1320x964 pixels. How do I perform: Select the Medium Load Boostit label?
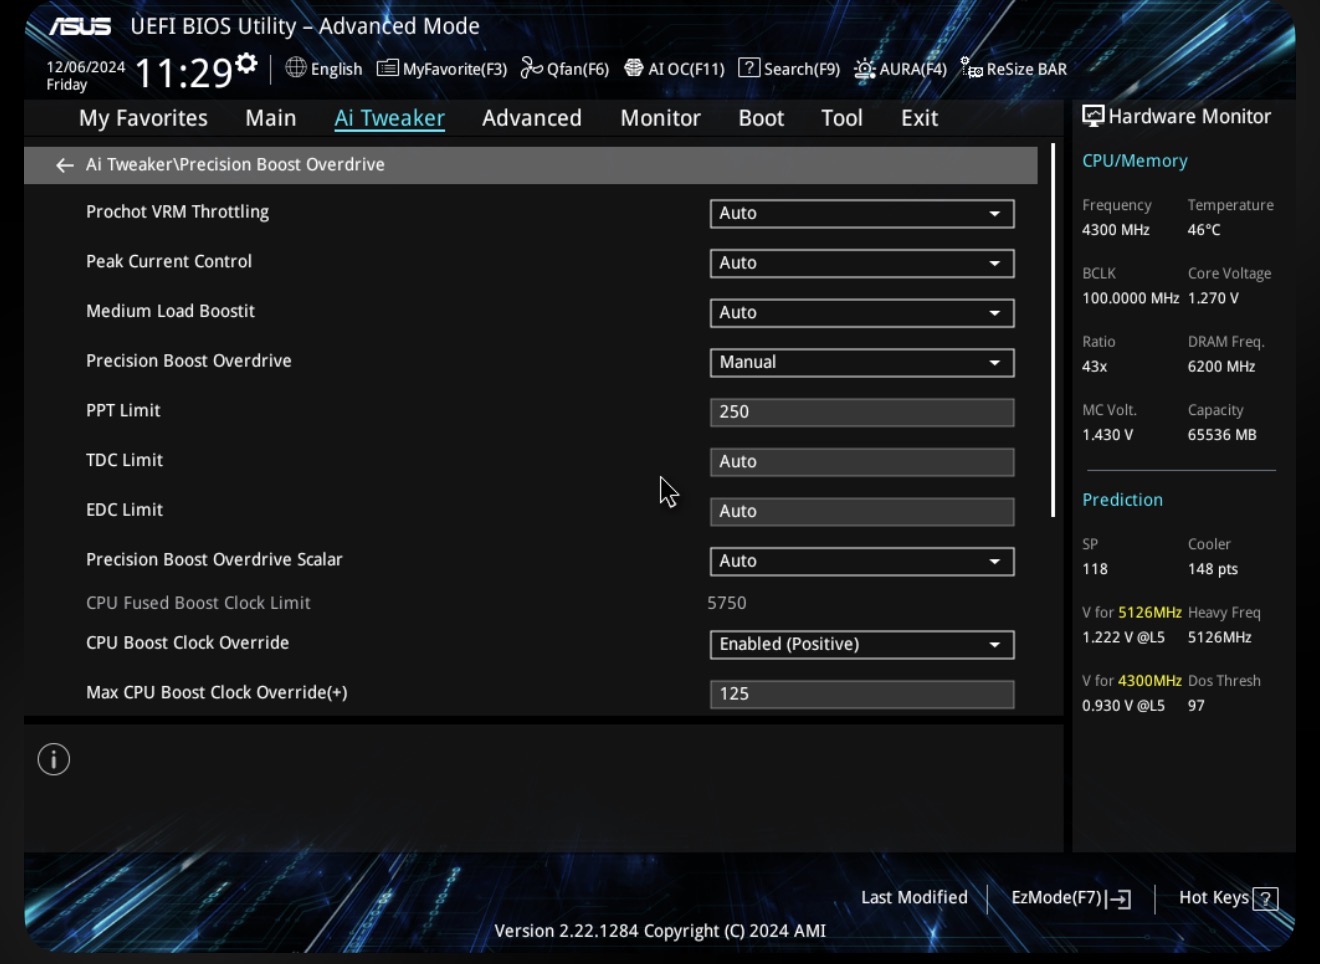170,311
